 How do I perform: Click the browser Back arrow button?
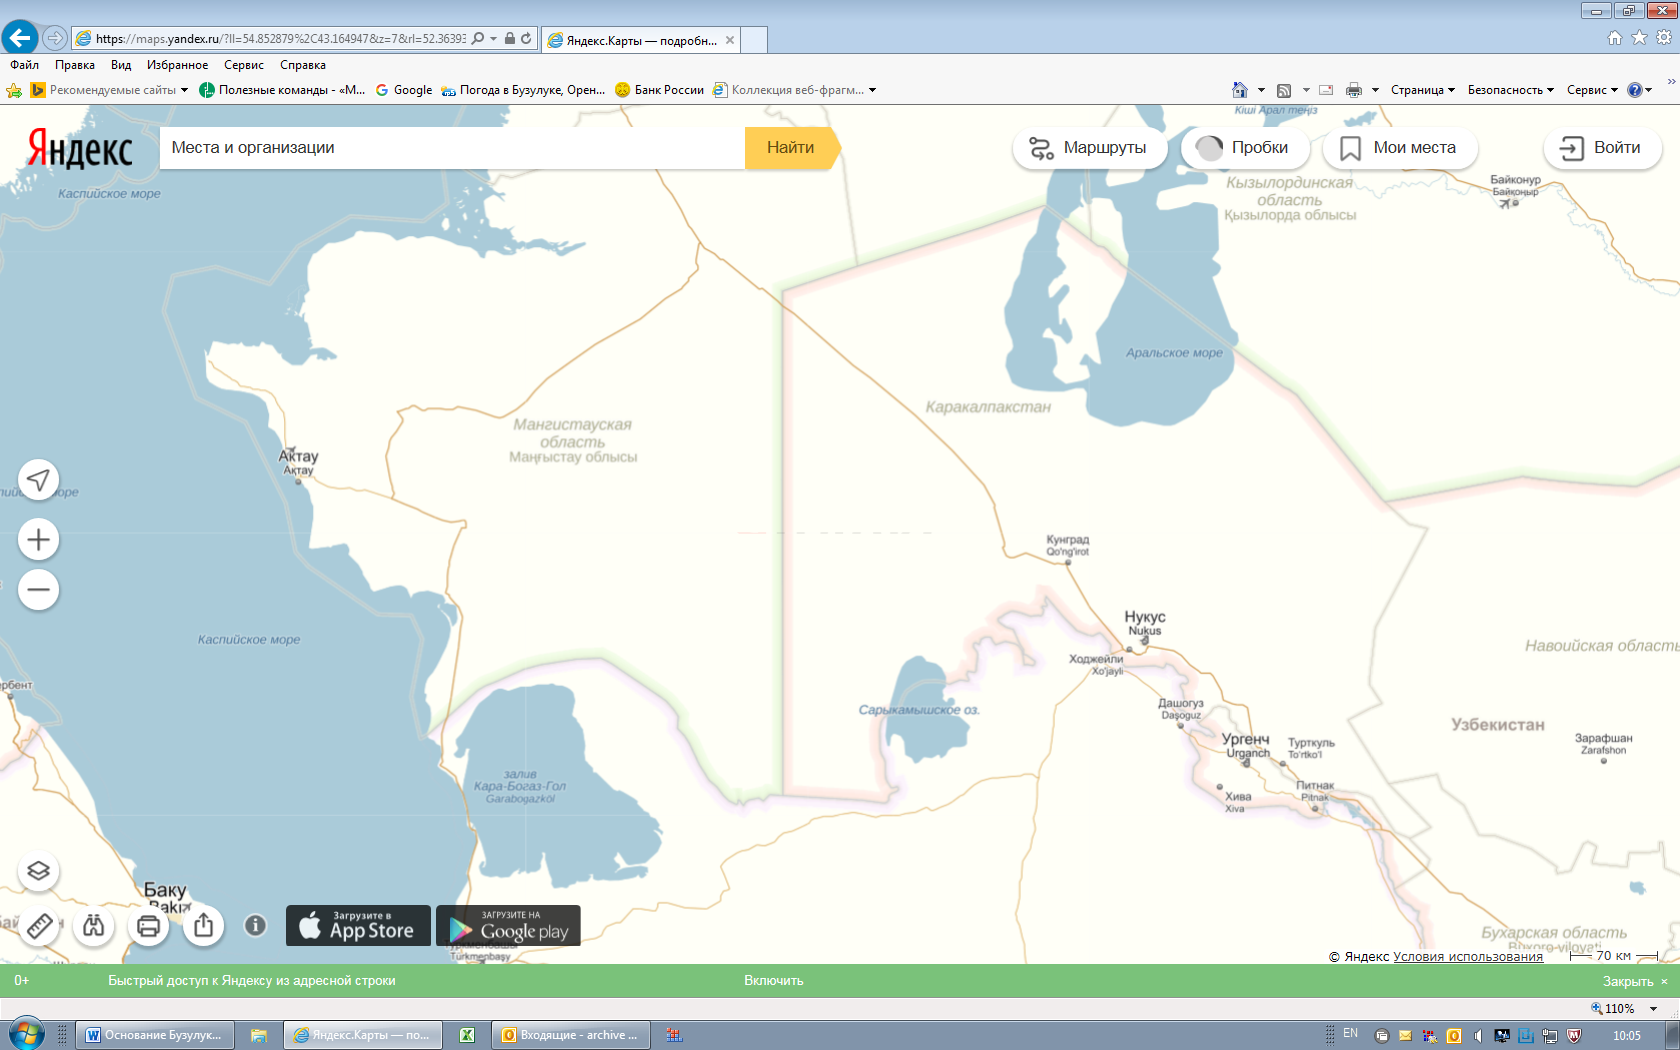pyautogui.click(x=20, y=38)
